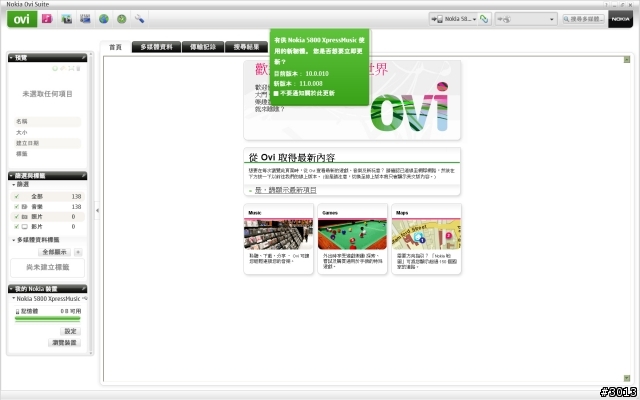Screen dimensions: 640x400
Task: Click the pin icon on 預覽 panel header
Action: click(83, 58)
